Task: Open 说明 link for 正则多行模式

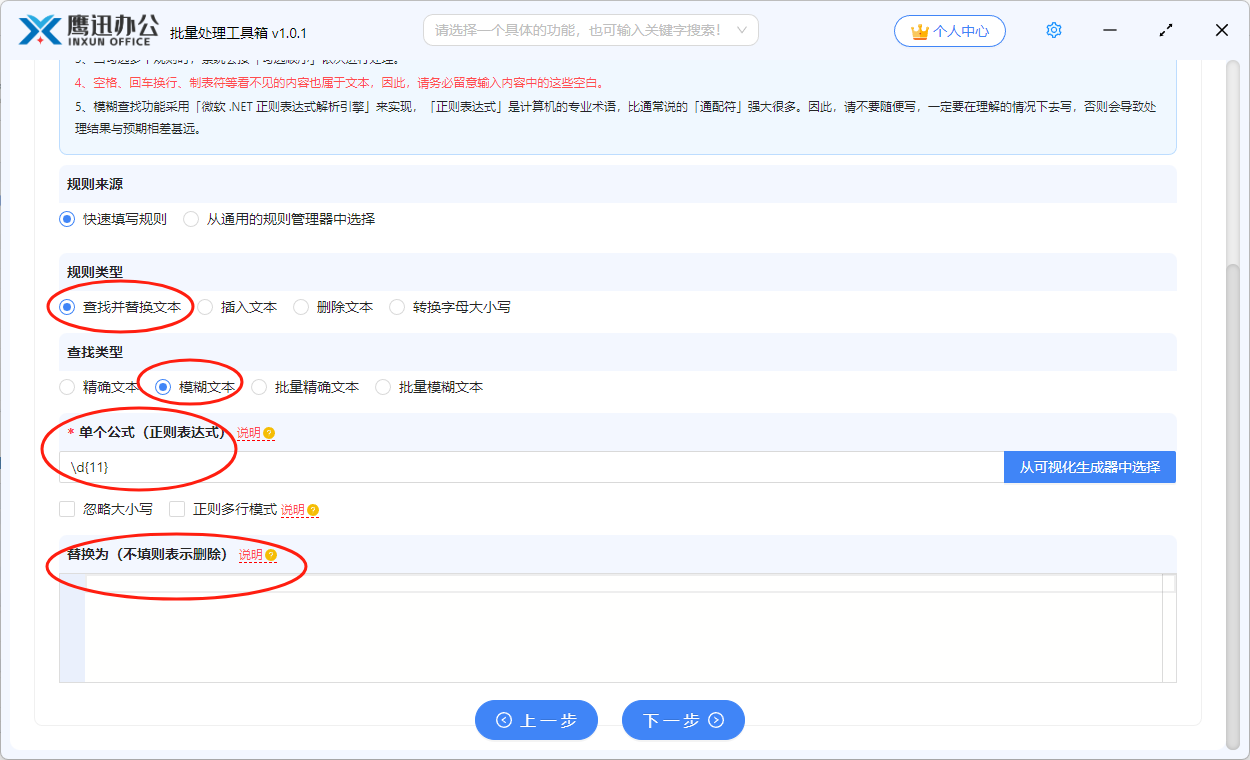Action: pyautogui.click(x=293, y=510)
